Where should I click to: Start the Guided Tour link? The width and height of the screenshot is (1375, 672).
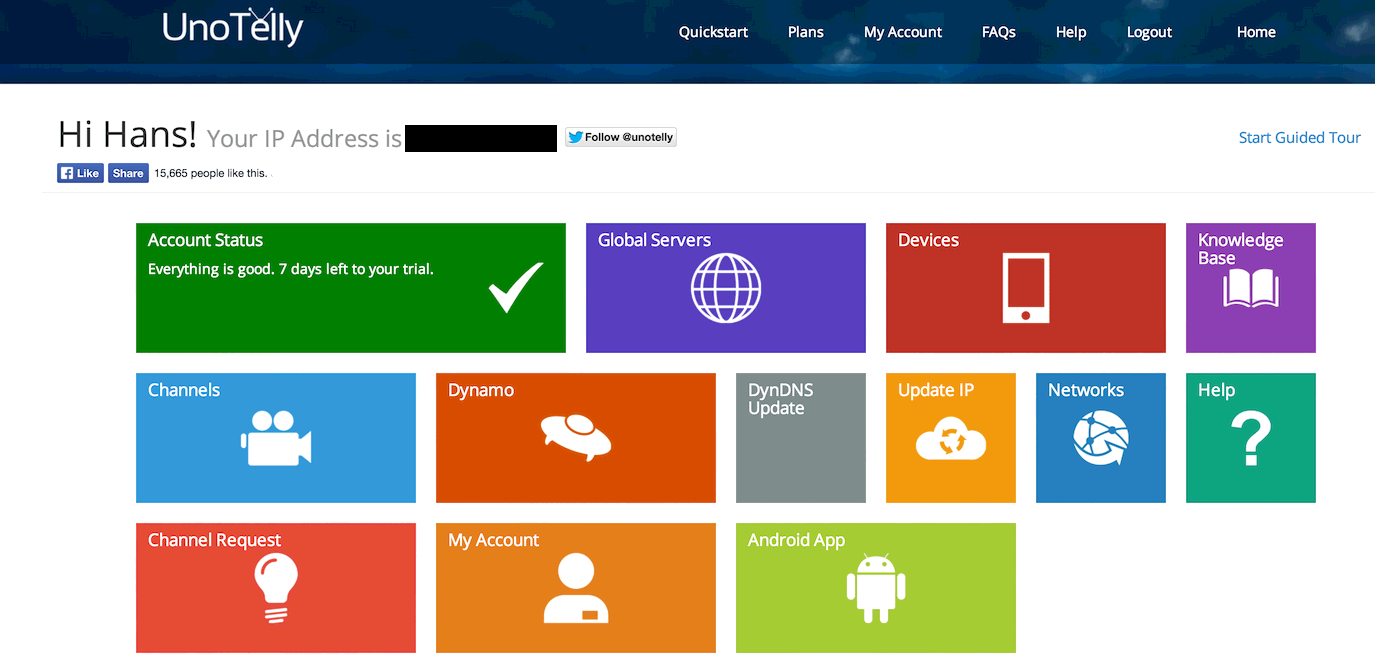(x=1300, y=138)
